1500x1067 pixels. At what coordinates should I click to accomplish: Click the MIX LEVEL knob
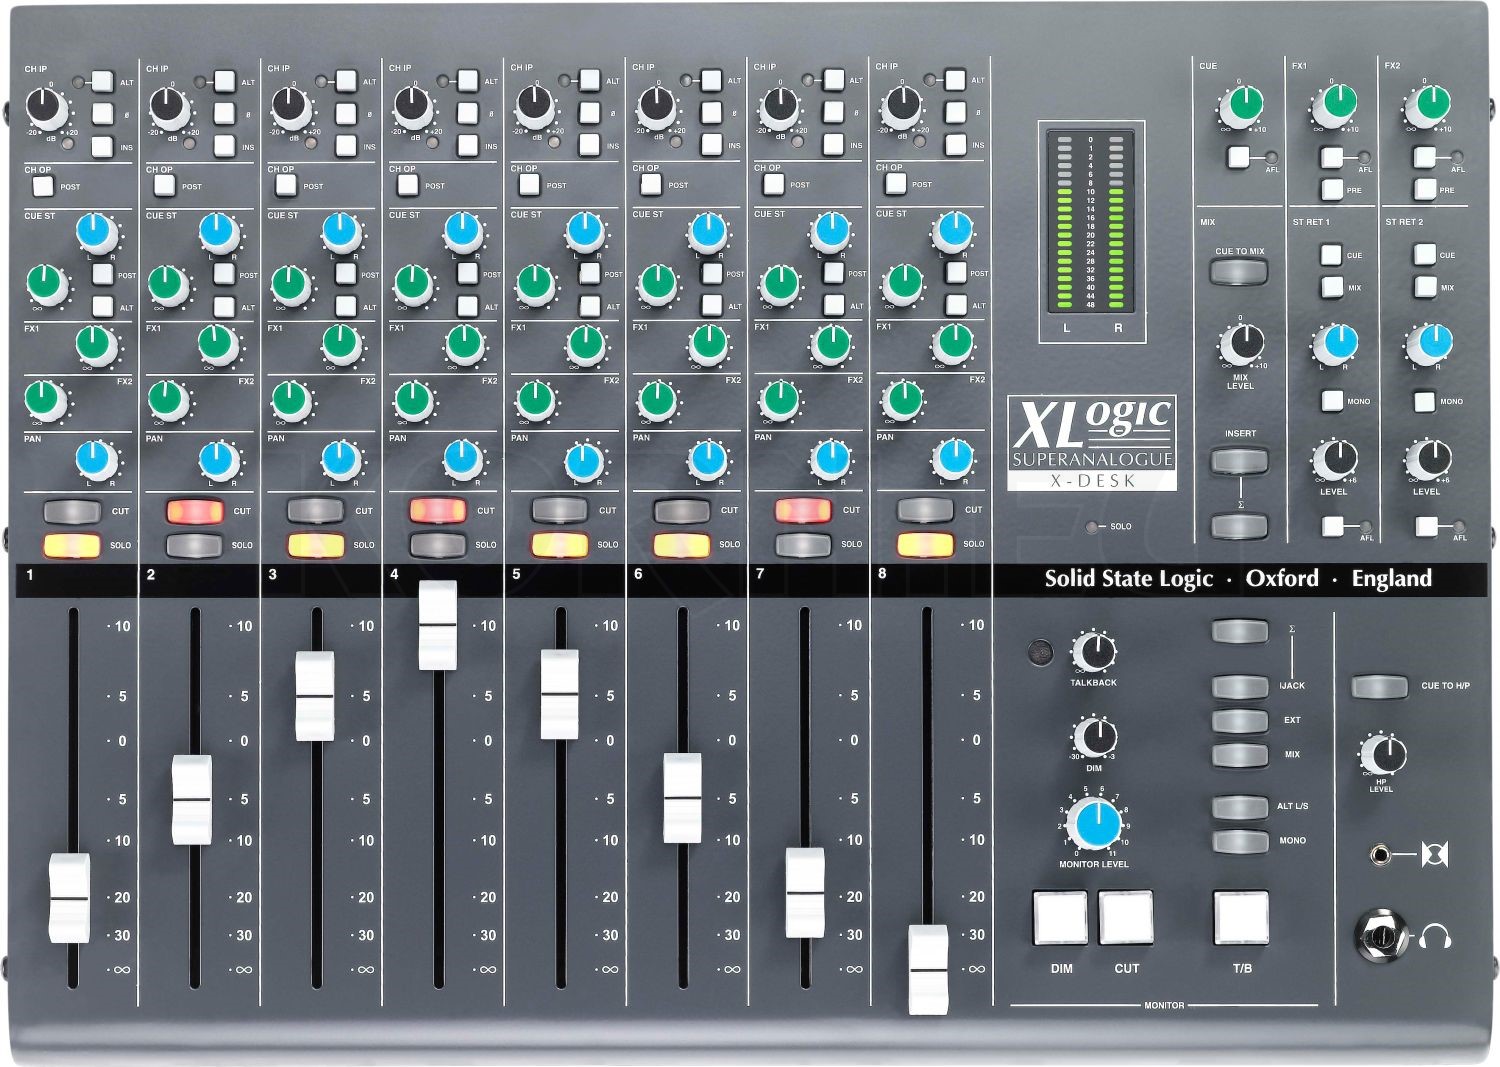[x=1241, y=345]
